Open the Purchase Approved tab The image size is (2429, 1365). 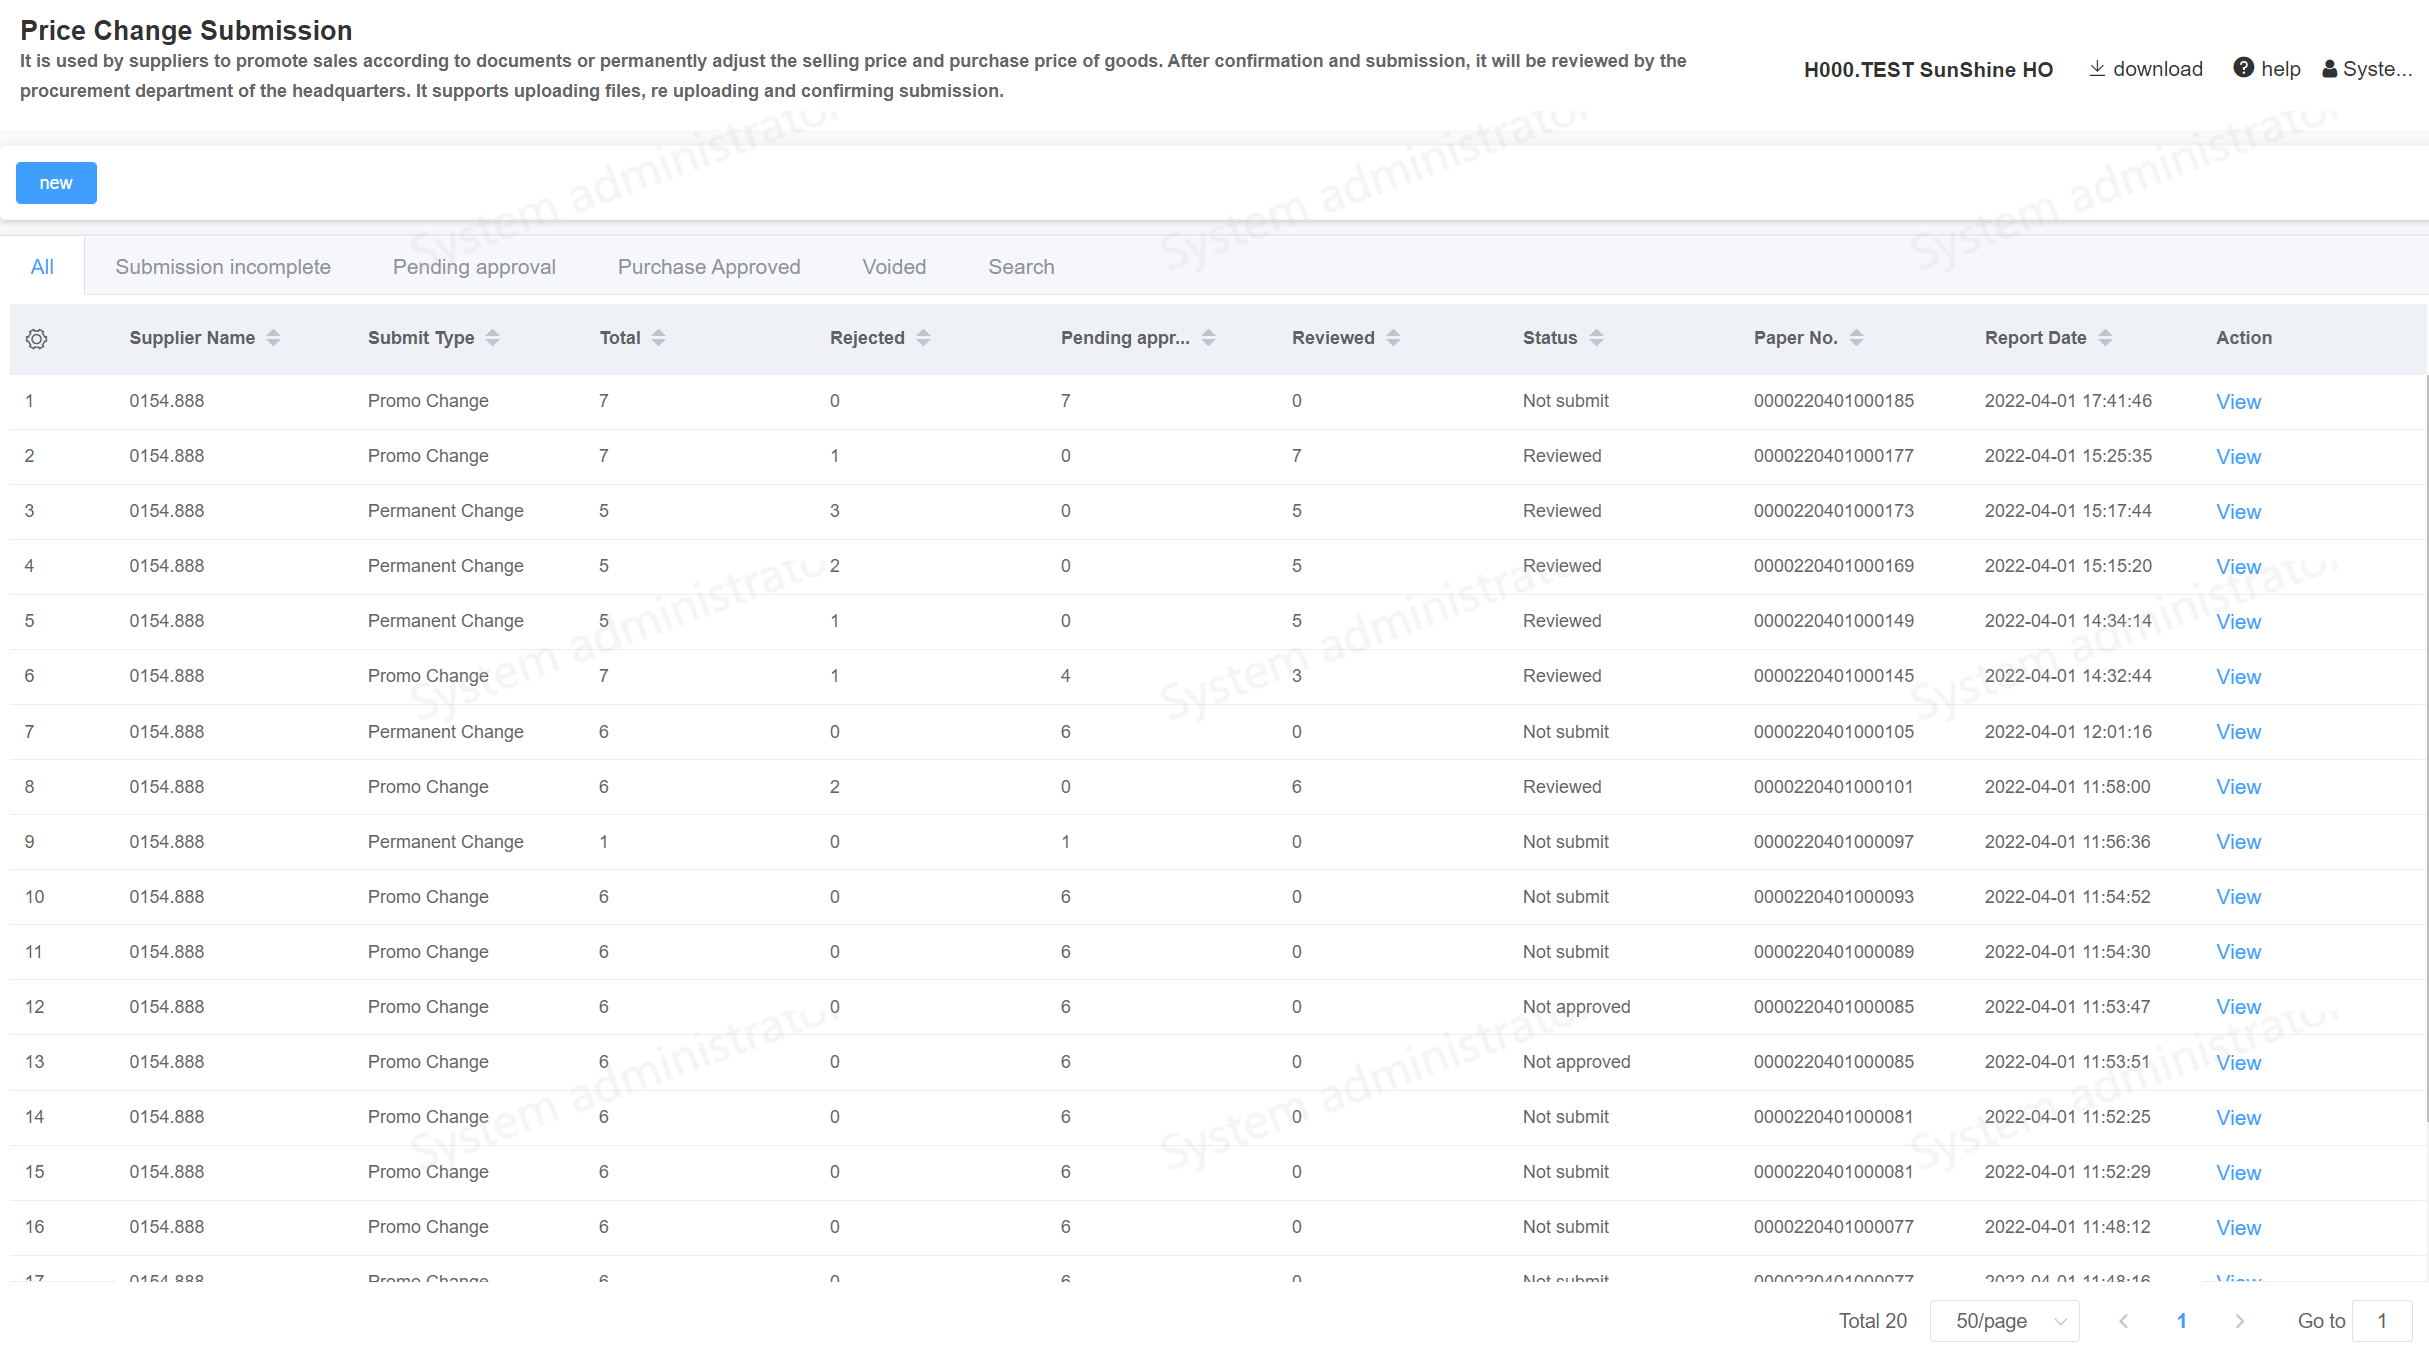coord(709,267)
